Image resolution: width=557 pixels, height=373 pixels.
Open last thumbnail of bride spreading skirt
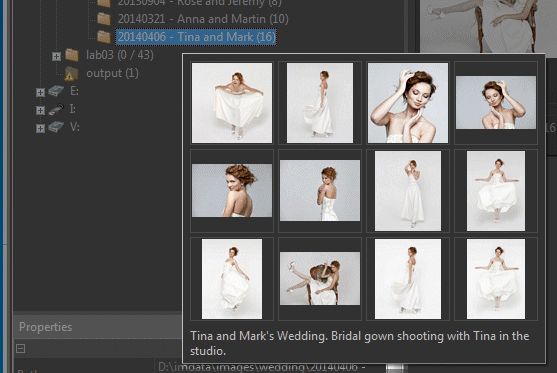[496, 279]
